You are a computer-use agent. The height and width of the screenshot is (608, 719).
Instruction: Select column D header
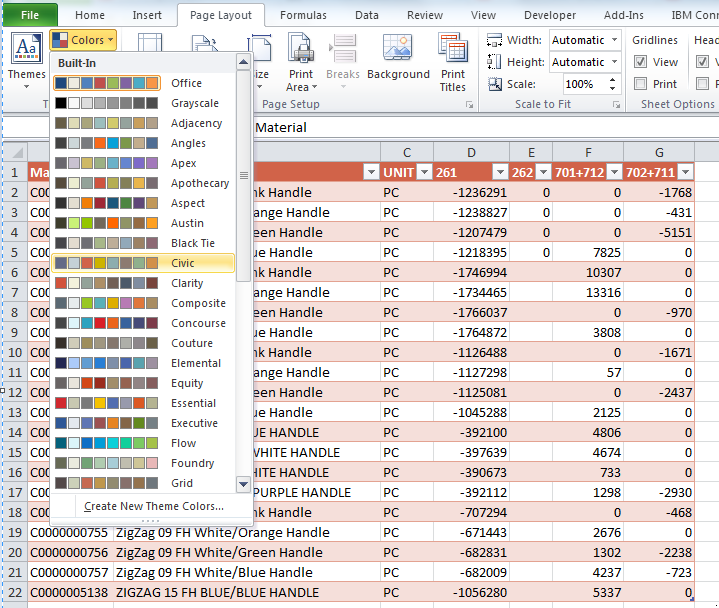(471, 152)
